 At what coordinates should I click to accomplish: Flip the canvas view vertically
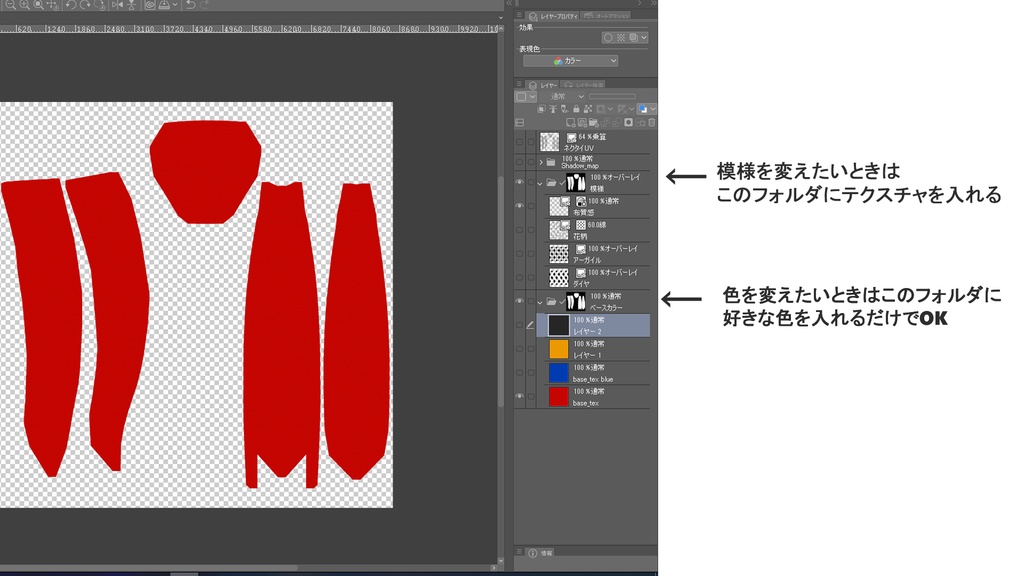tap(131, 5)
